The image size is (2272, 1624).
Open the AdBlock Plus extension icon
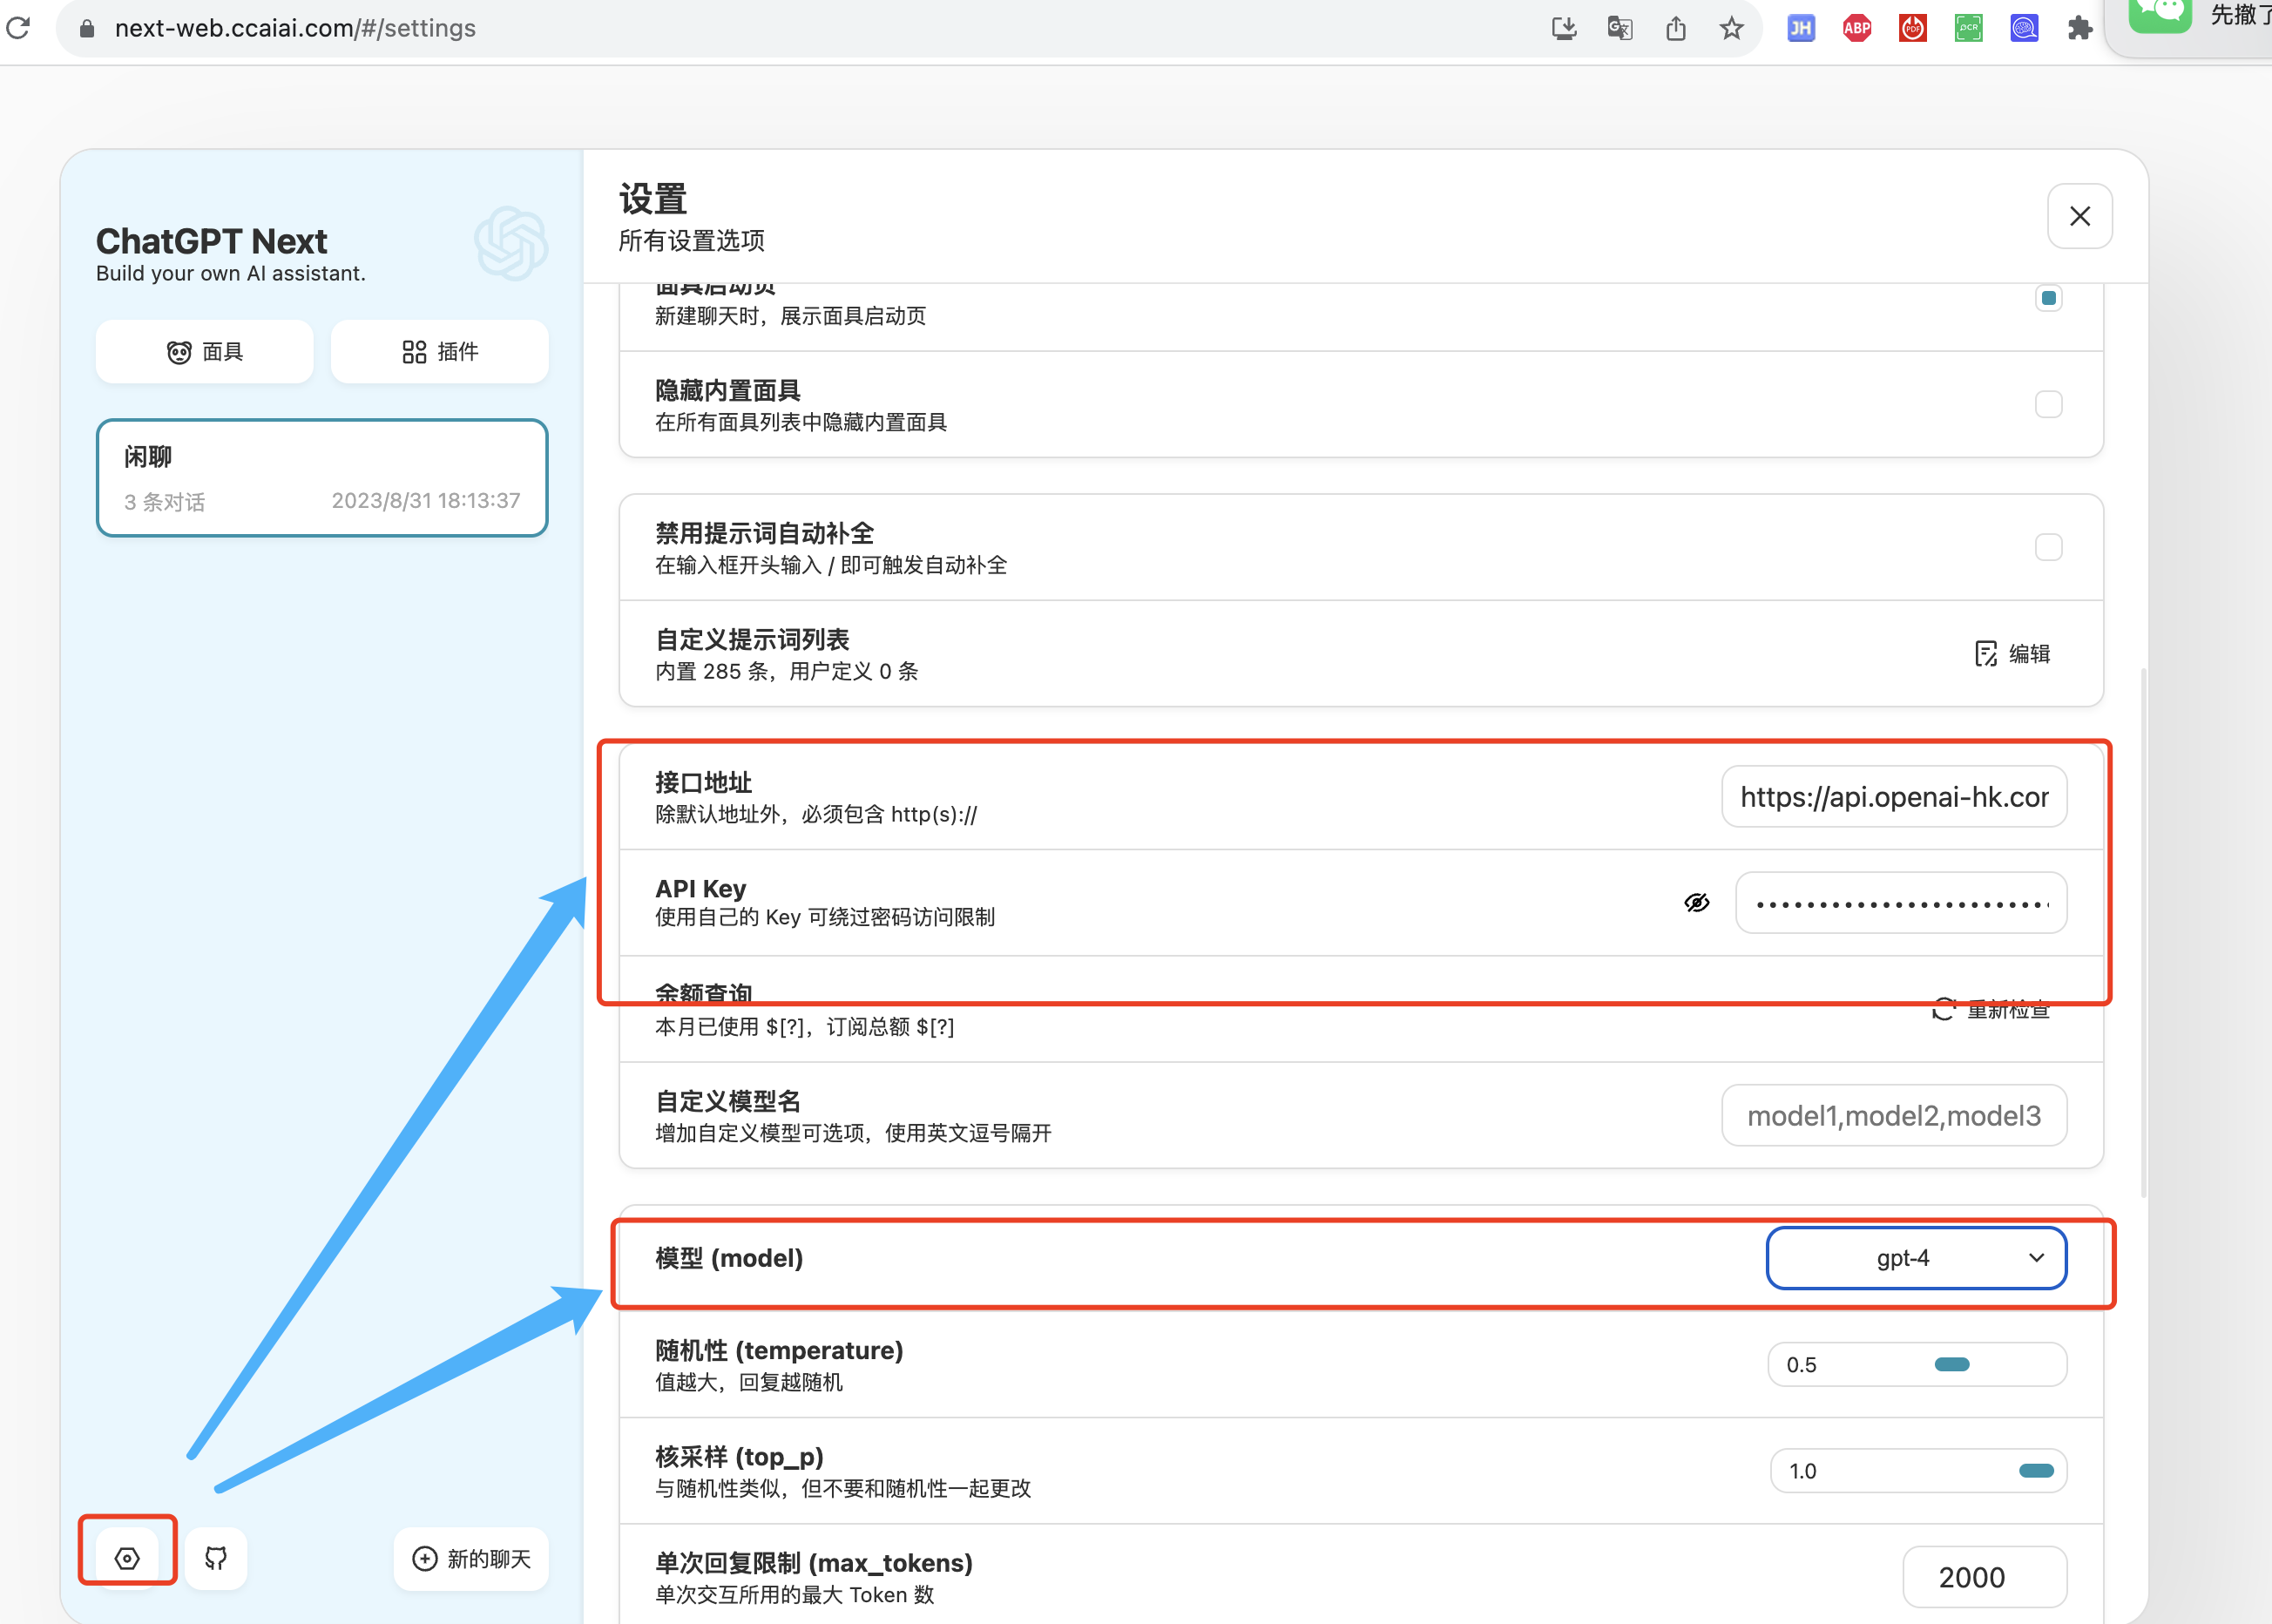(1856, 28)
